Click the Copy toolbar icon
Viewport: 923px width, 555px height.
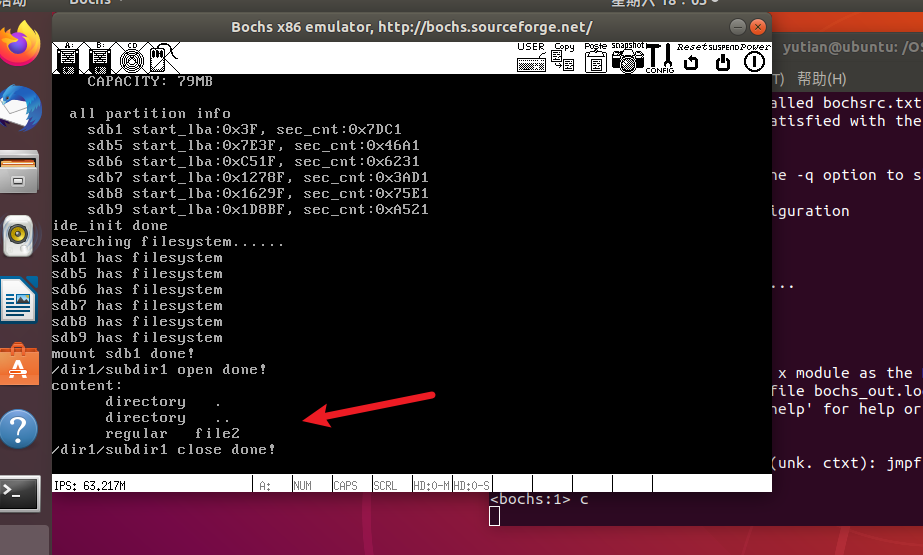pos(564,59)
